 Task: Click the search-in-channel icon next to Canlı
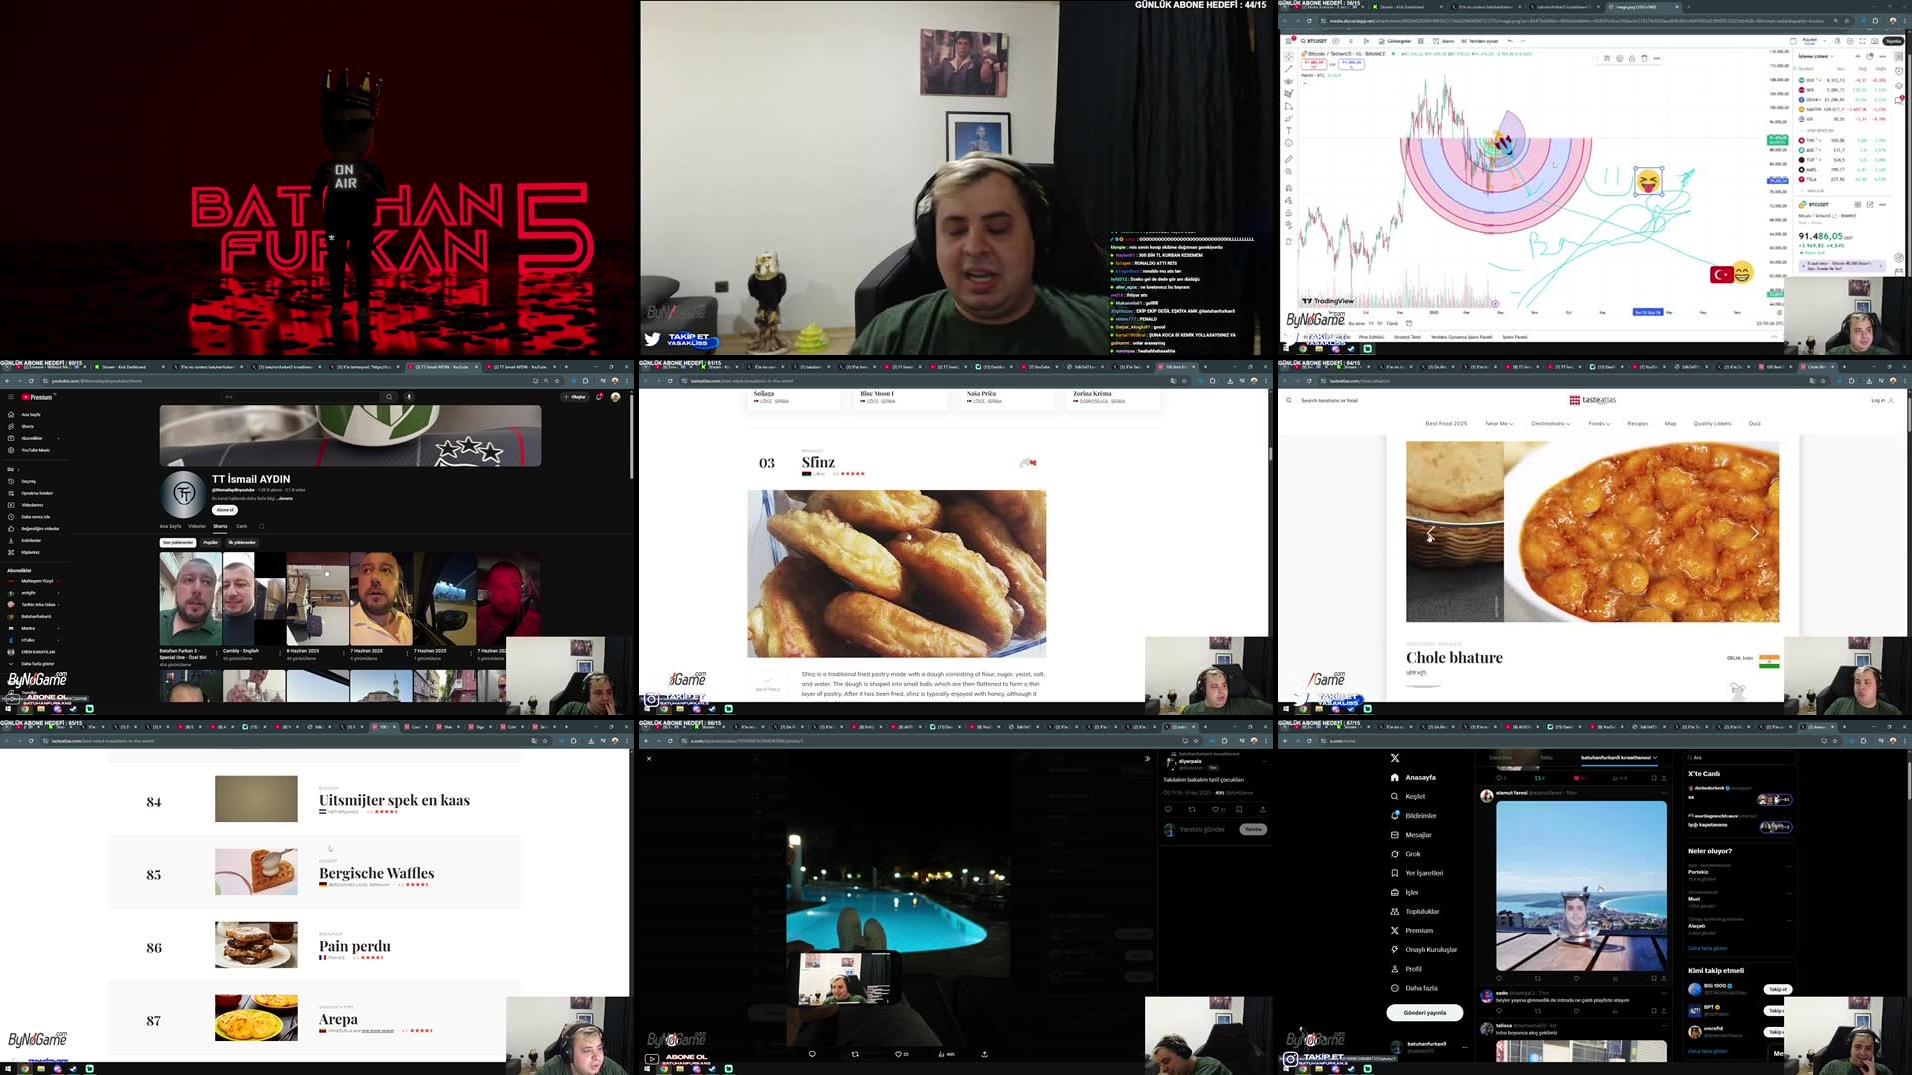click(x=262, y=526)
